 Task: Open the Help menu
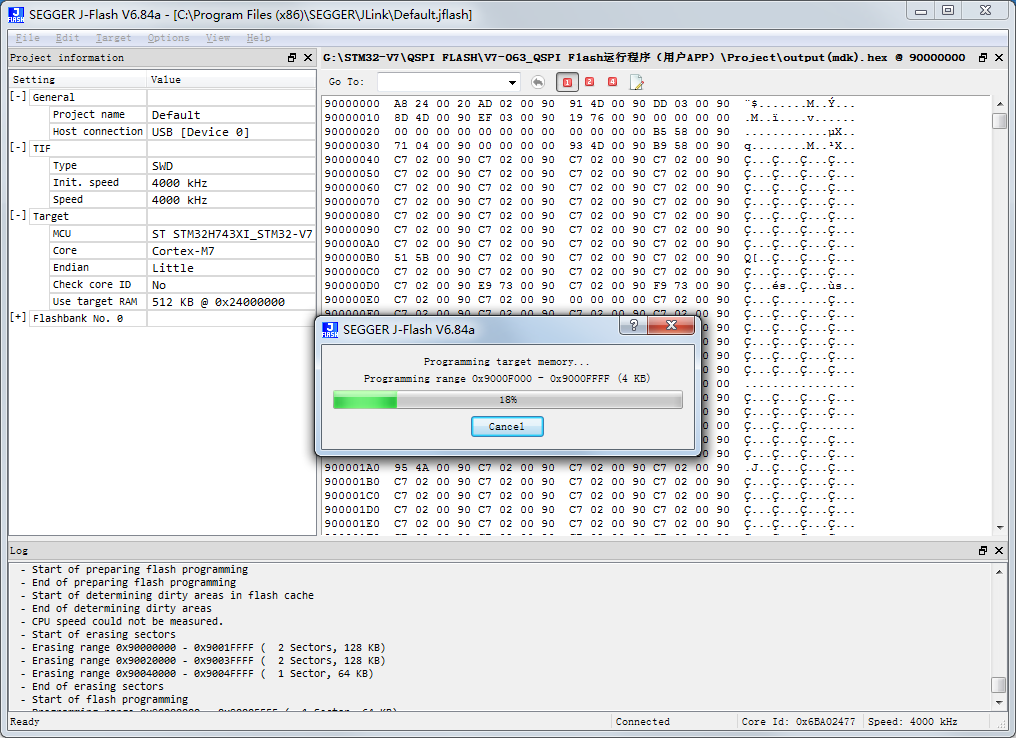click(x=259, y=38)
